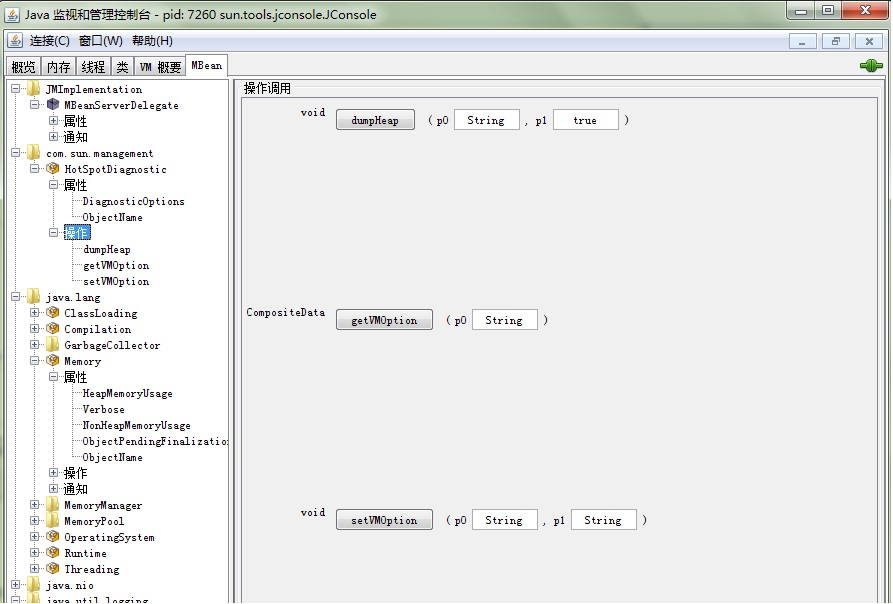Collapse the Memory node
893x604 pixels.
click(x=34, y=360)
